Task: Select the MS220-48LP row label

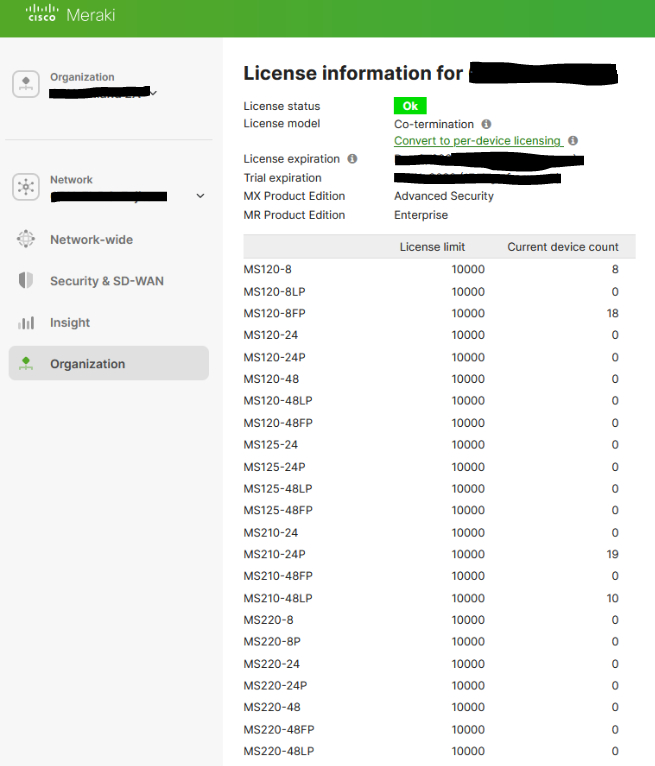Action: 279,751
